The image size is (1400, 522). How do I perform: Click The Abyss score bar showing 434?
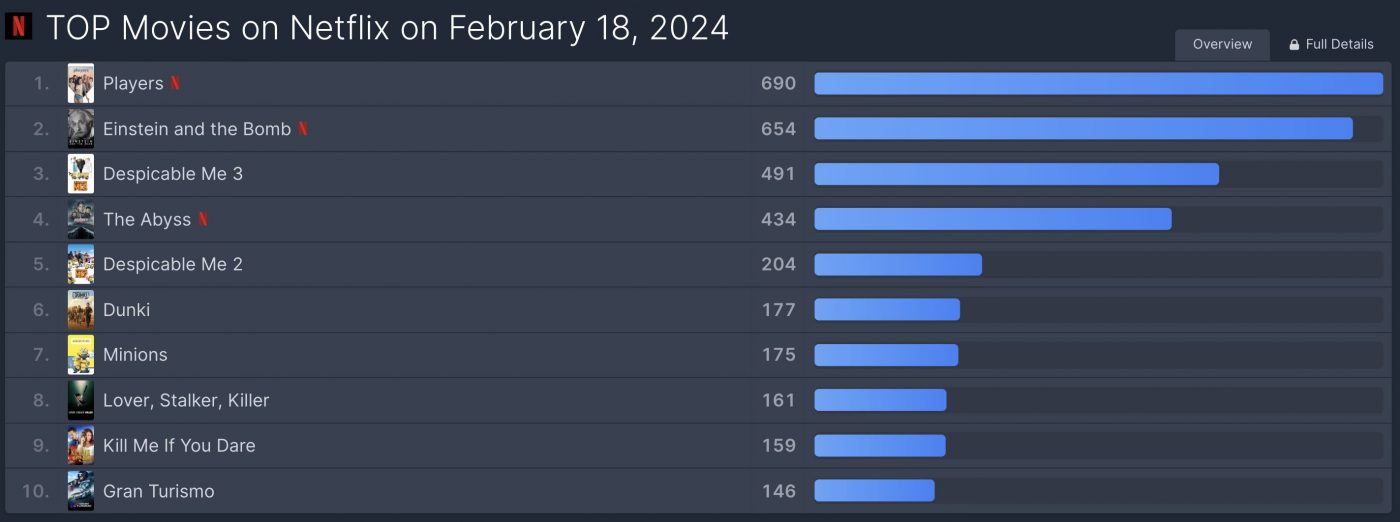point(993,219)
